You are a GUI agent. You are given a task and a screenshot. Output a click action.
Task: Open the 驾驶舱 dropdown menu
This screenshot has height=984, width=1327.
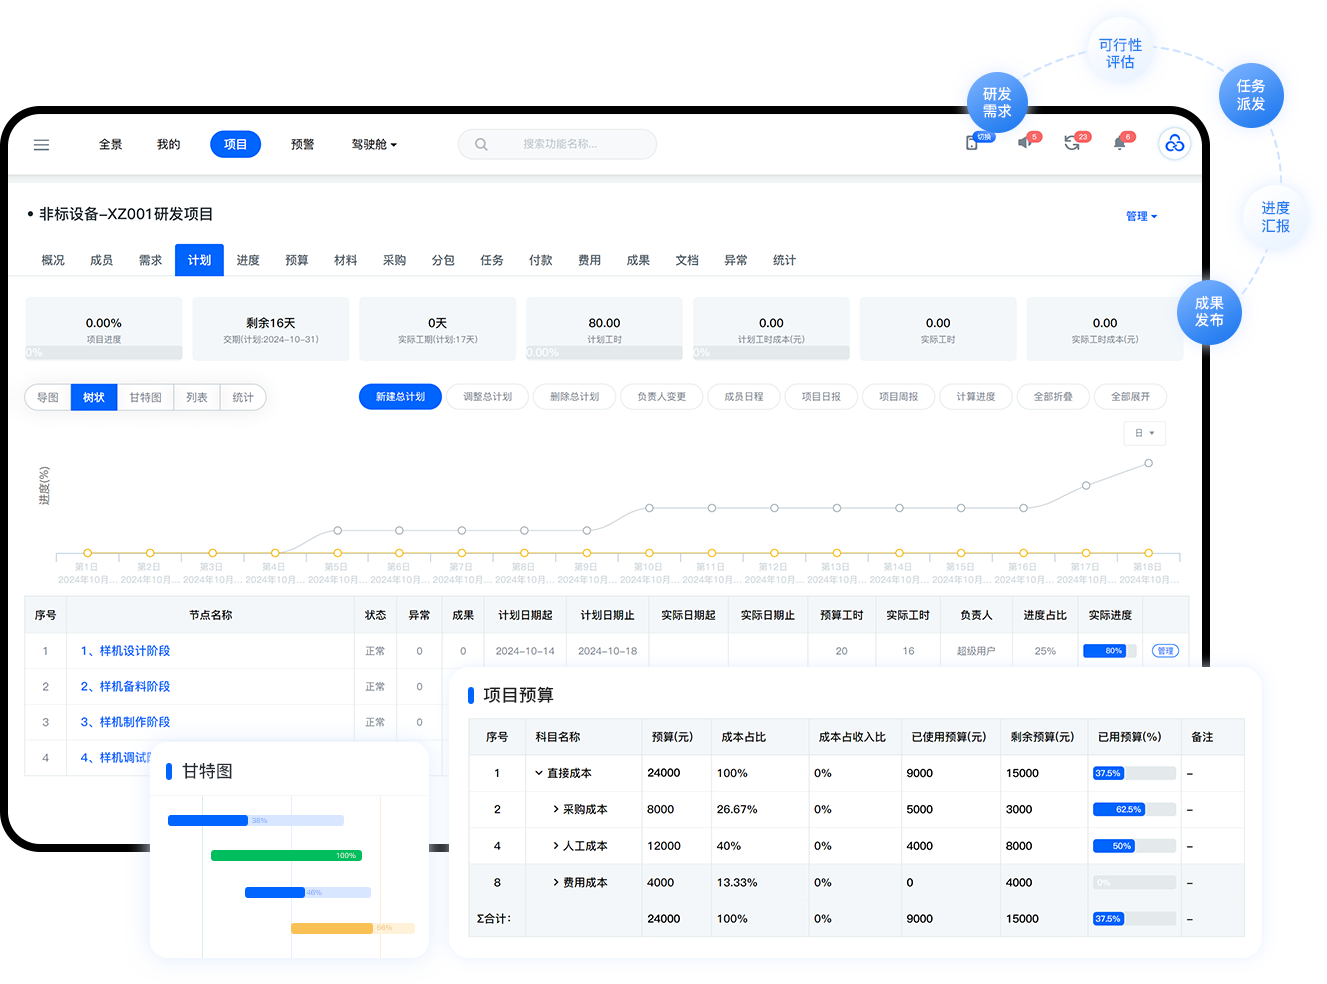[374, 144]
